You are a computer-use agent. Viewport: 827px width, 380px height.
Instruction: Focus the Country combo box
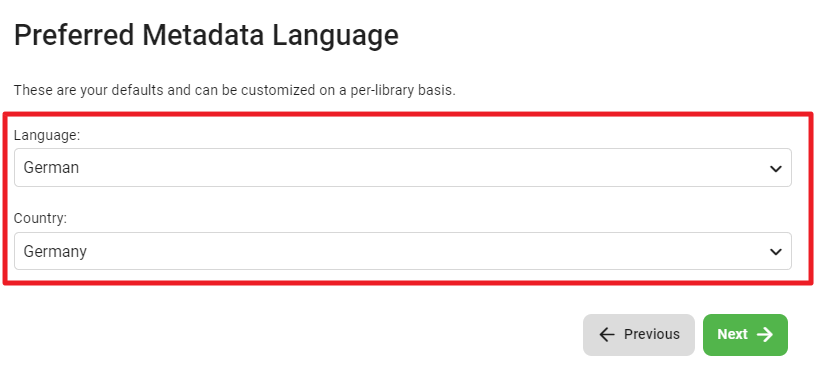(402, 251)
